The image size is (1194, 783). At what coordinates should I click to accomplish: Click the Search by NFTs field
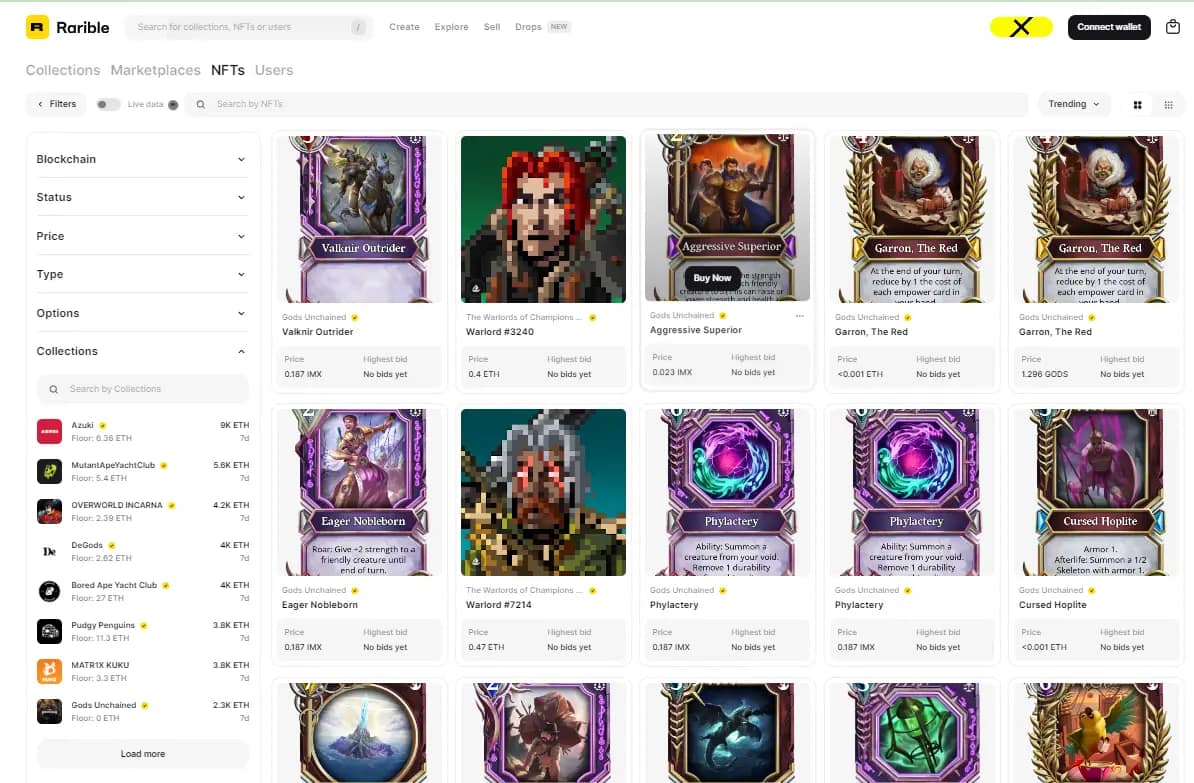click(x=607, y=104)
